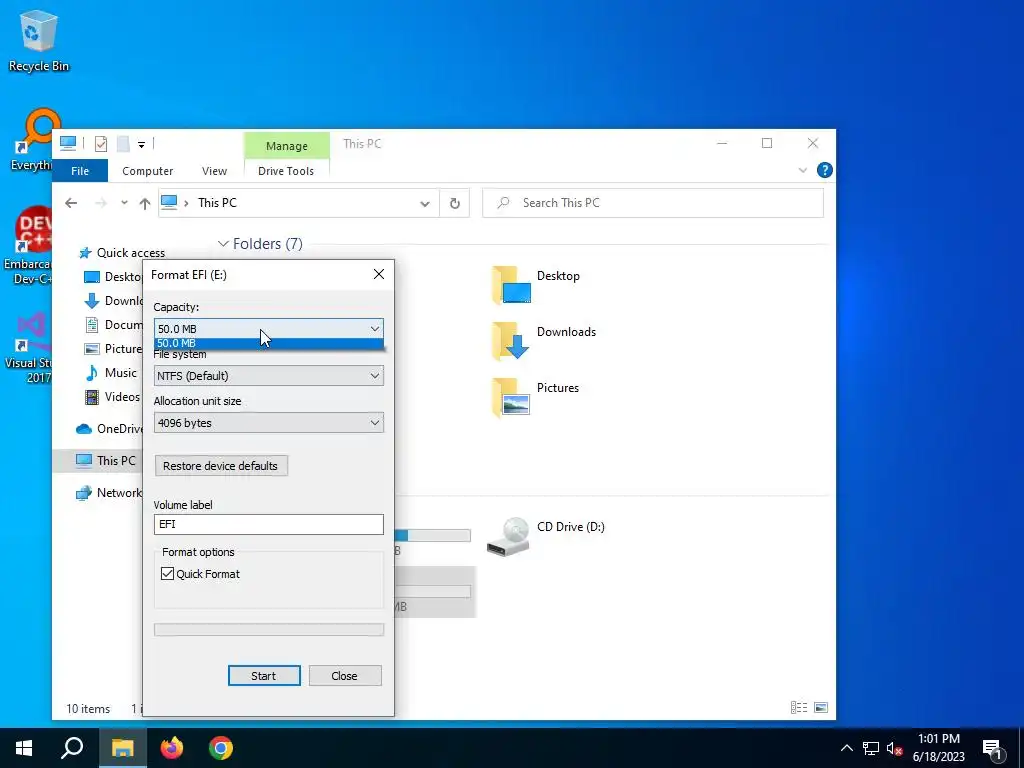Open the Desktop folder in This PC
The image size is (1024, 768).
536,285
